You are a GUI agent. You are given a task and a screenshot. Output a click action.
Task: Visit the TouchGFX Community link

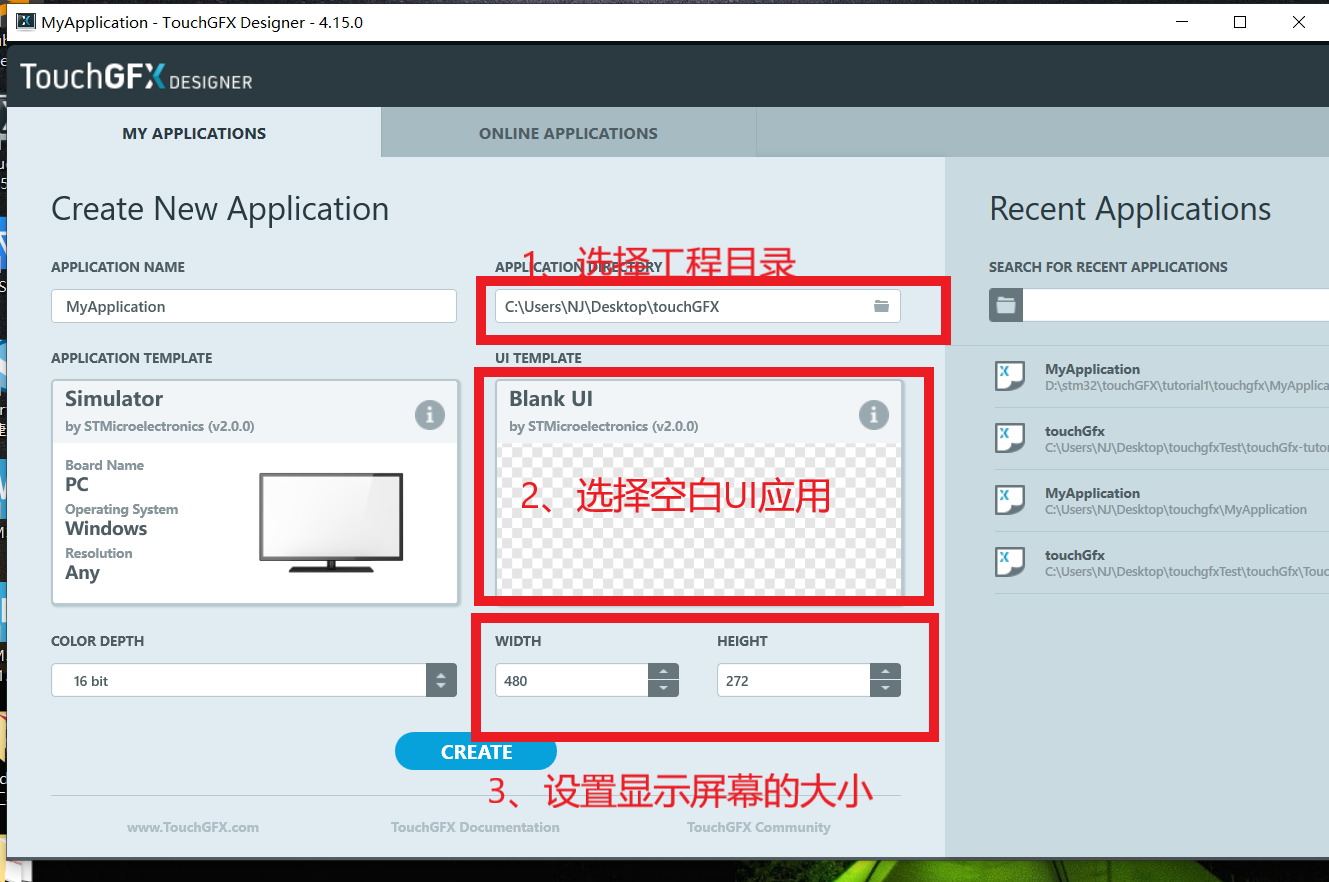(x=758, y=827)
